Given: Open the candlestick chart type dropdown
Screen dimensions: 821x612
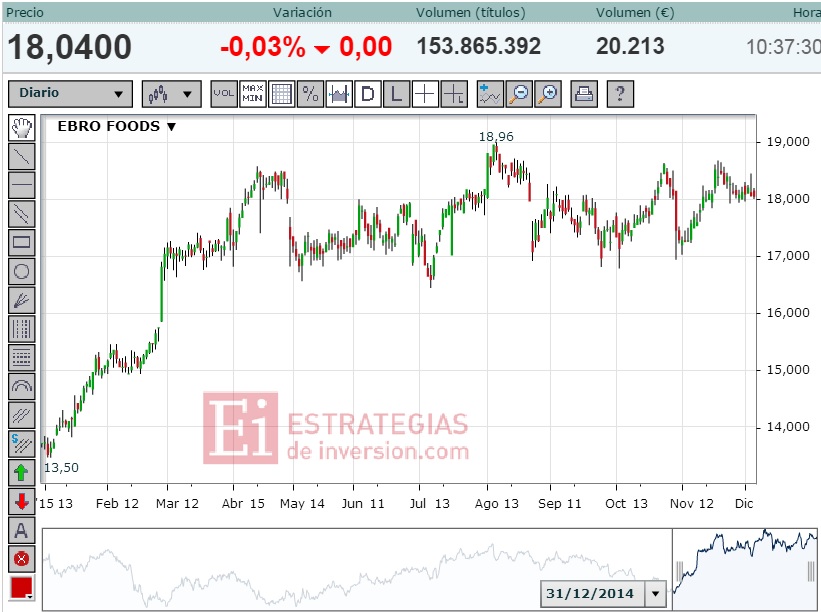Looking at the screenshot, I should click(172, 94).
